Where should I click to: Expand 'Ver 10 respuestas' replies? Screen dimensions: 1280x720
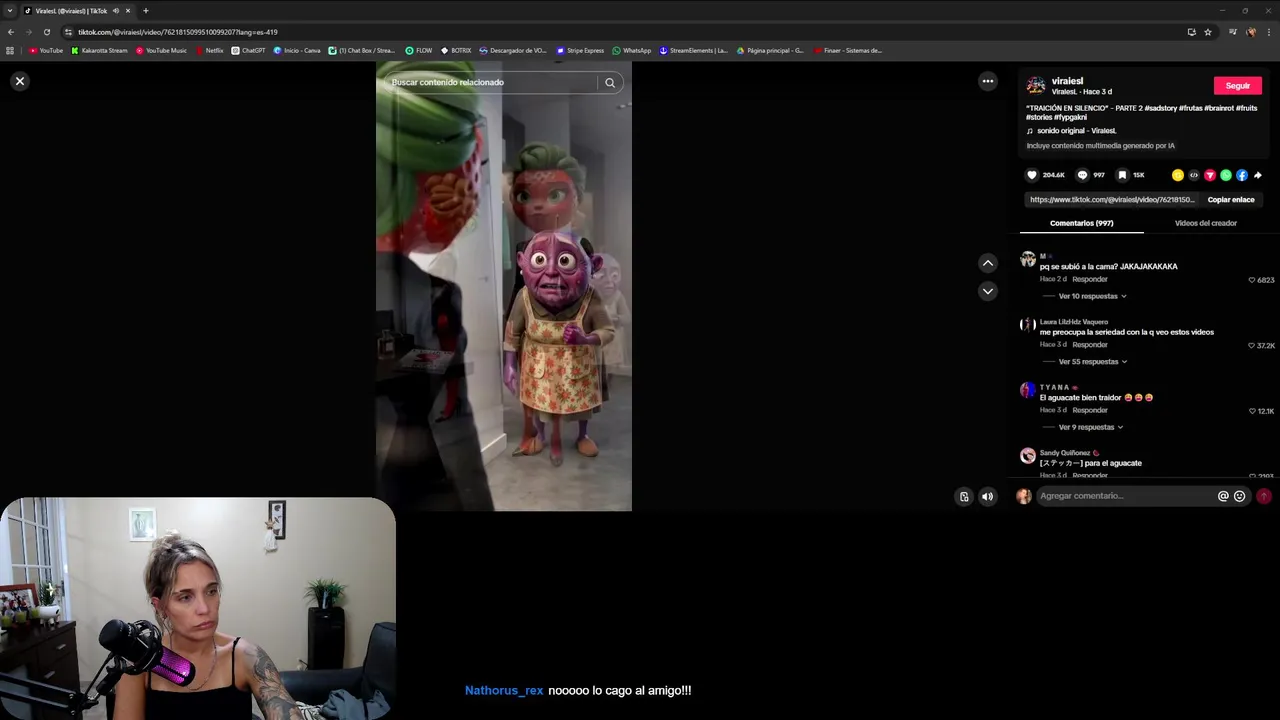click(x=1092, y=296)
